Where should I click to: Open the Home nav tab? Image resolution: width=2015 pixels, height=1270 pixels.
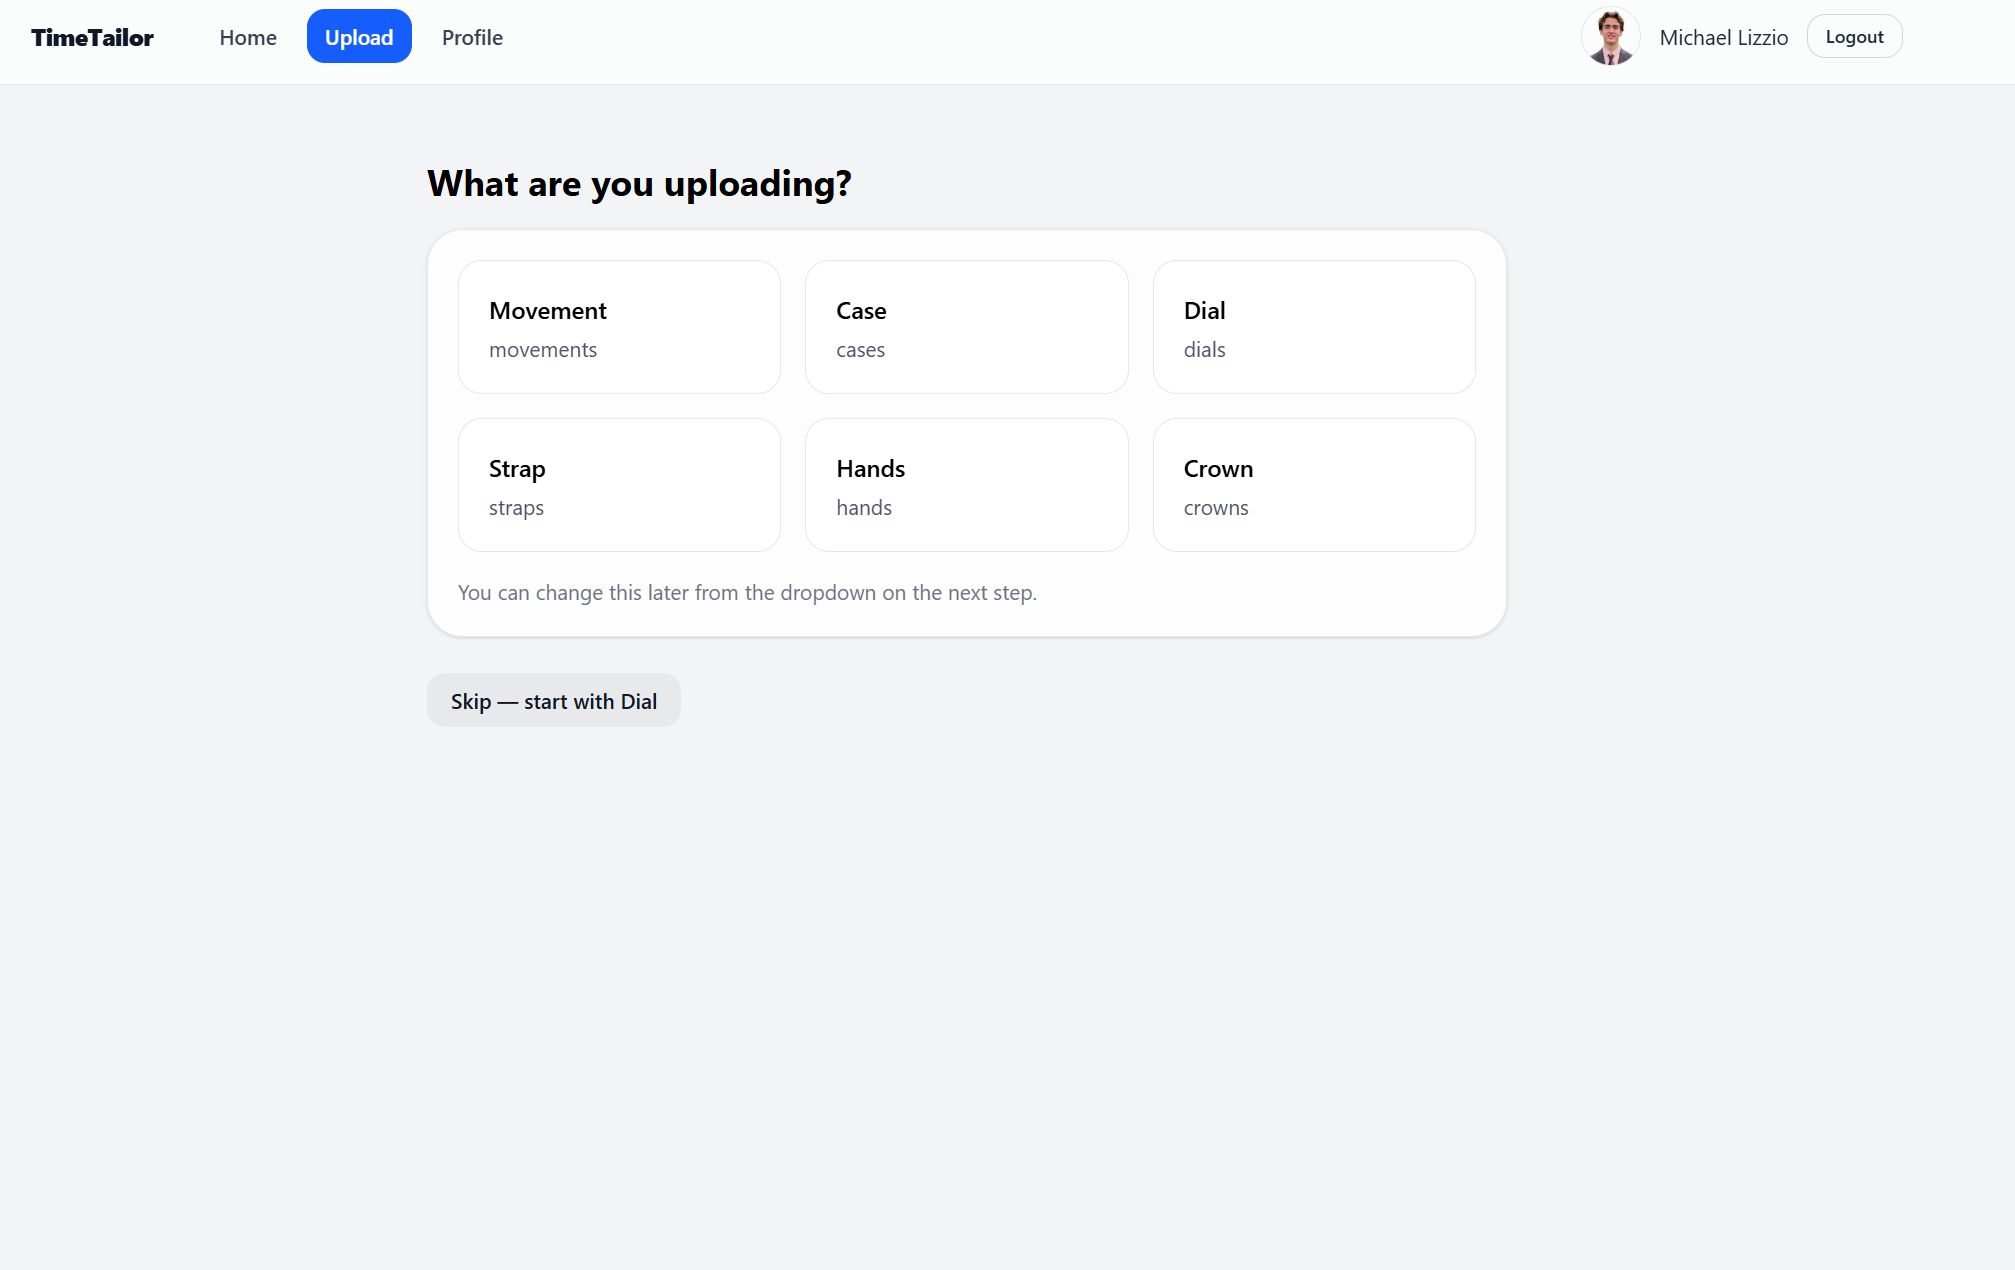(248, 38)
